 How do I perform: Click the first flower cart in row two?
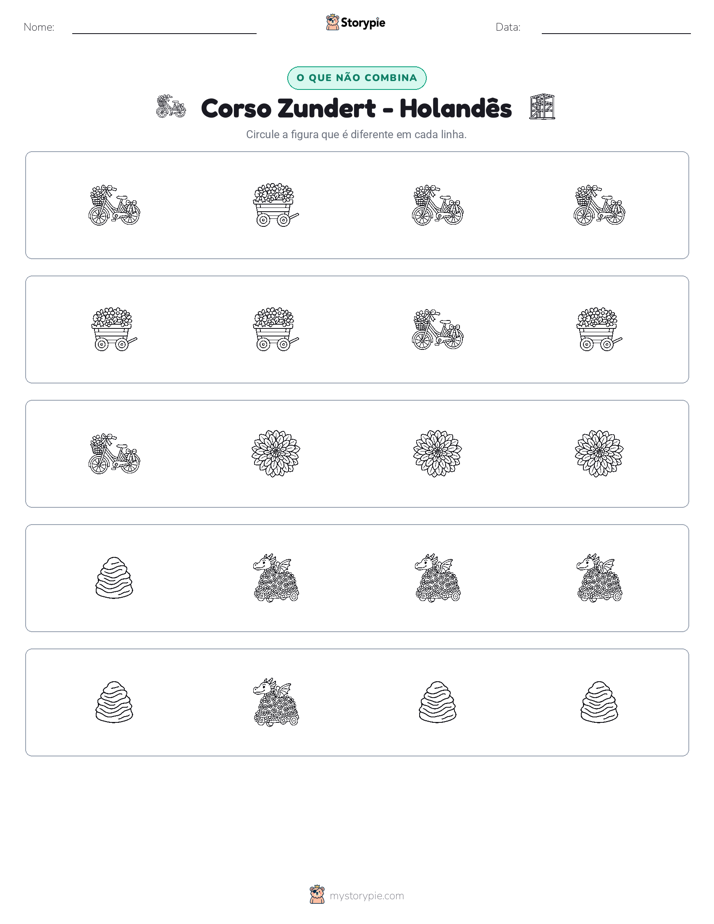pyautogui.click(x=114, y=329)
